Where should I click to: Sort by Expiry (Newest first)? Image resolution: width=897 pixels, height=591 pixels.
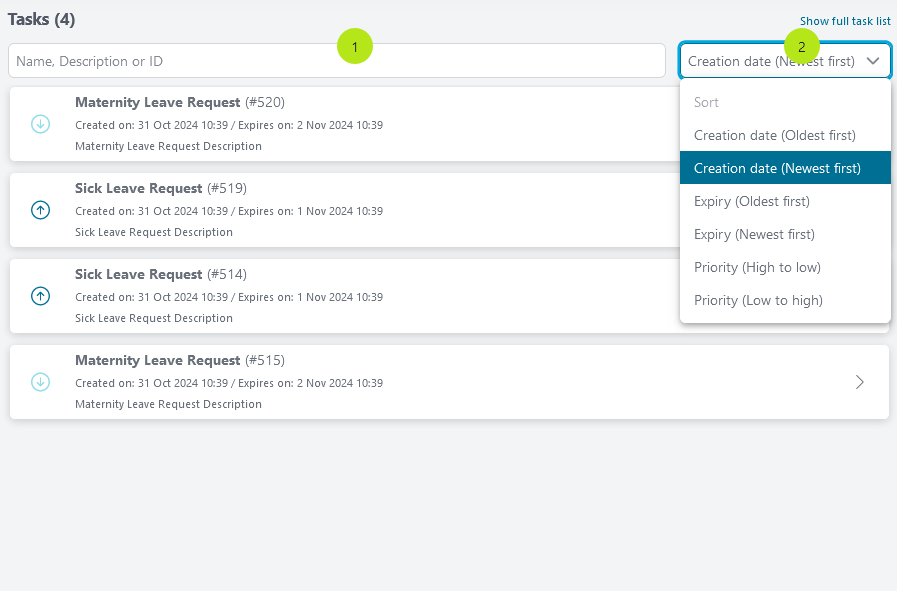click(785, 235)
